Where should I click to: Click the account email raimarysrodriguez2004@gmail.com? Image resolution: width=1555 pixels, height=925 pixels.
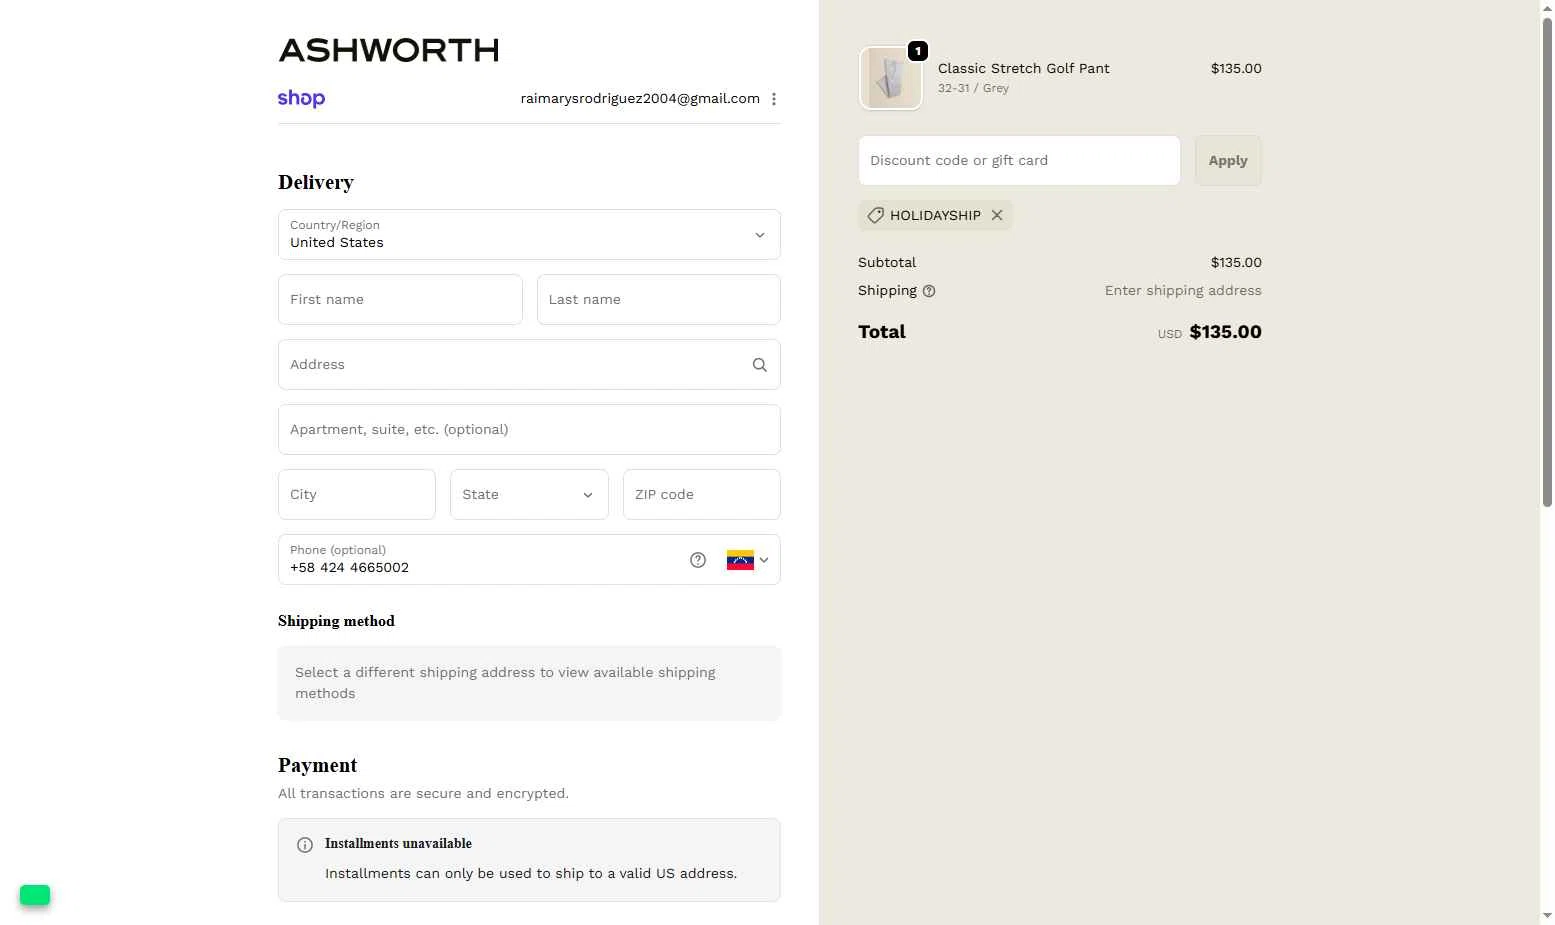(x=640, y=98)
